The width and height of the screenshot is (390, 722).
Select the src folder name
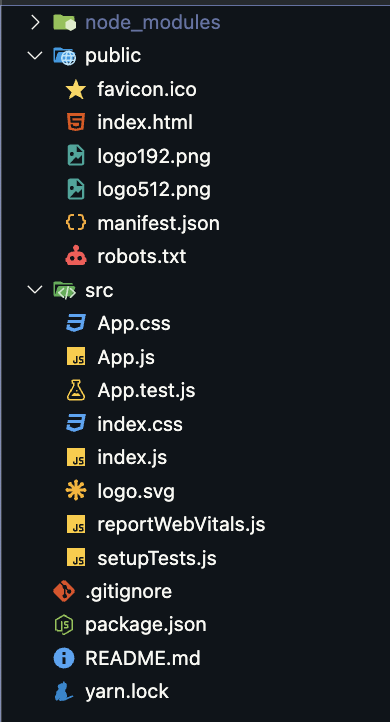click(x=99, y=291)
